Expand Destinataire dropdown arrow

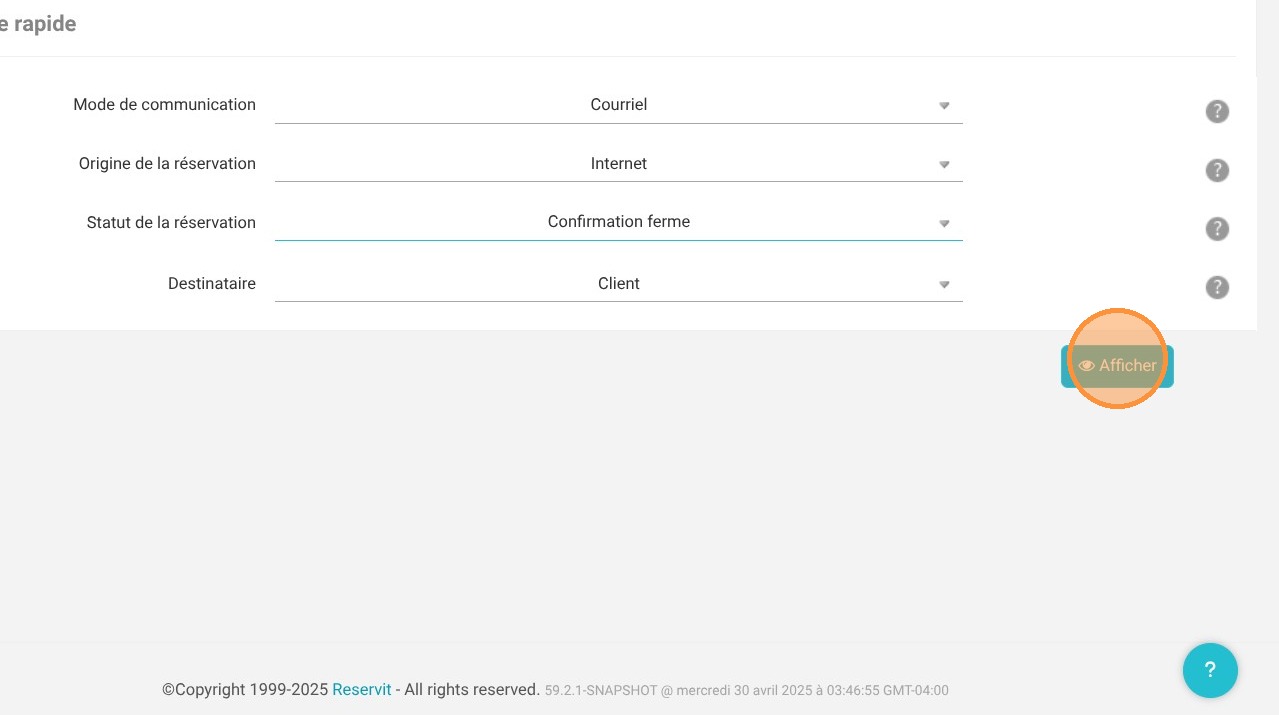pyautogui.click(x=944, y=285)
